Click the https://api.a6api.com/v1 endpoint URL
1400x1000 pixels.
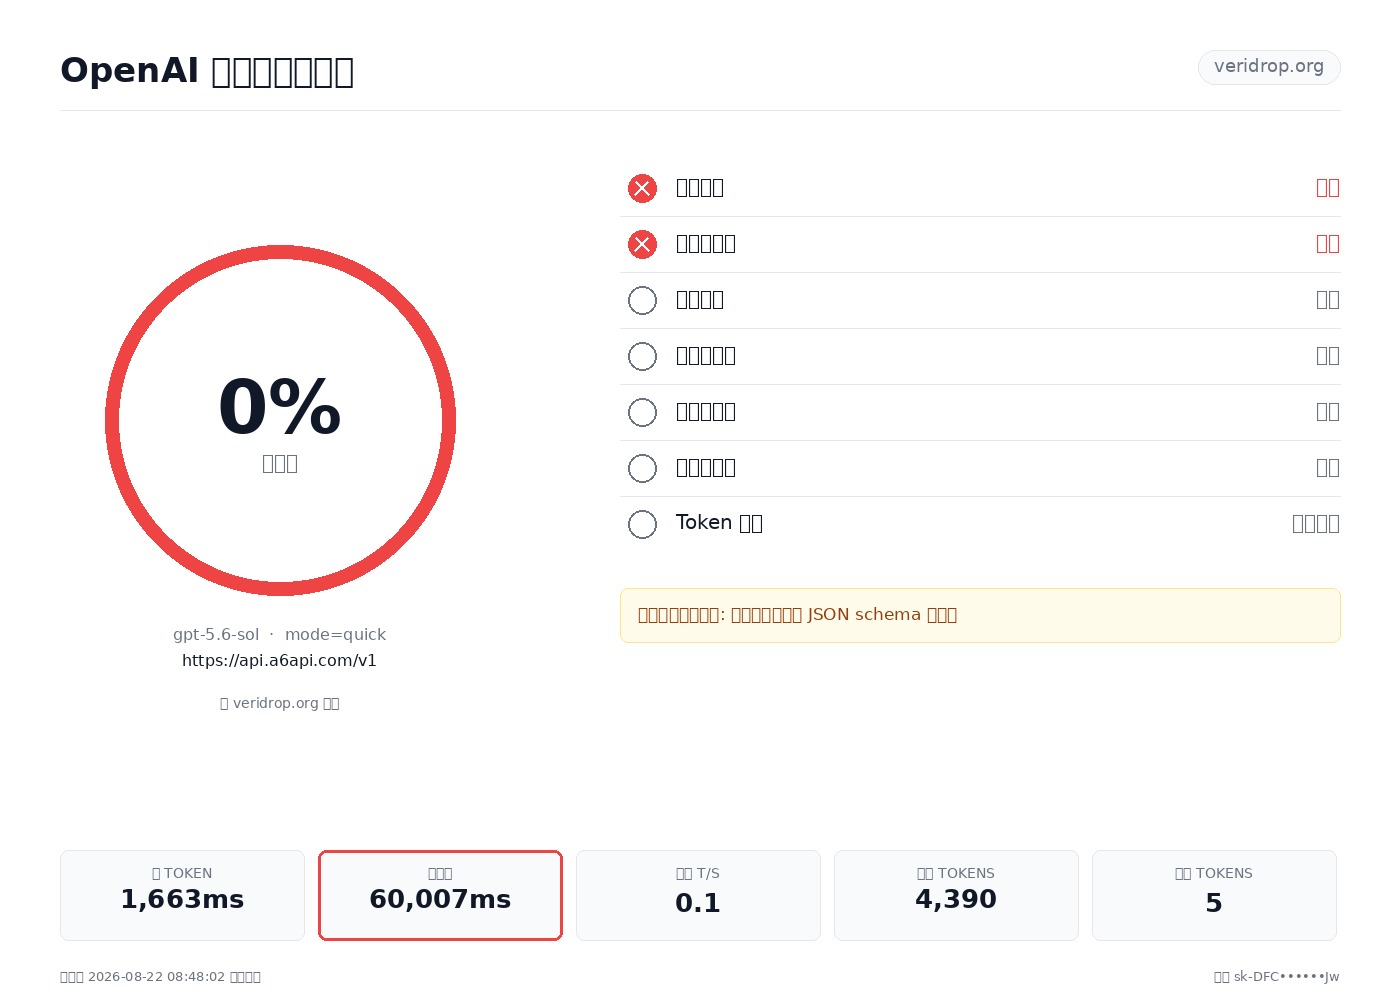pyautogui.click(x=279, y=660)
